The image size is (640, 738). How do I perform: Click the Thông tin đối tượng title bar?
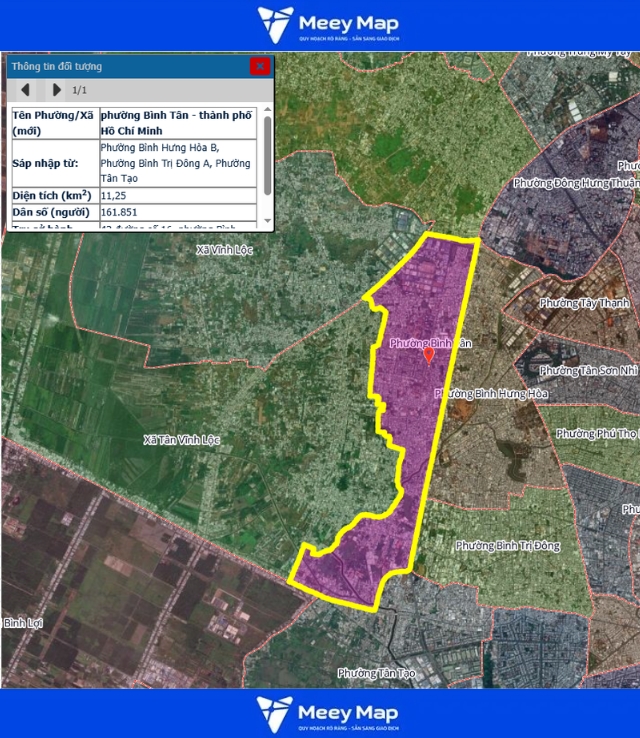tap(120, 66)
